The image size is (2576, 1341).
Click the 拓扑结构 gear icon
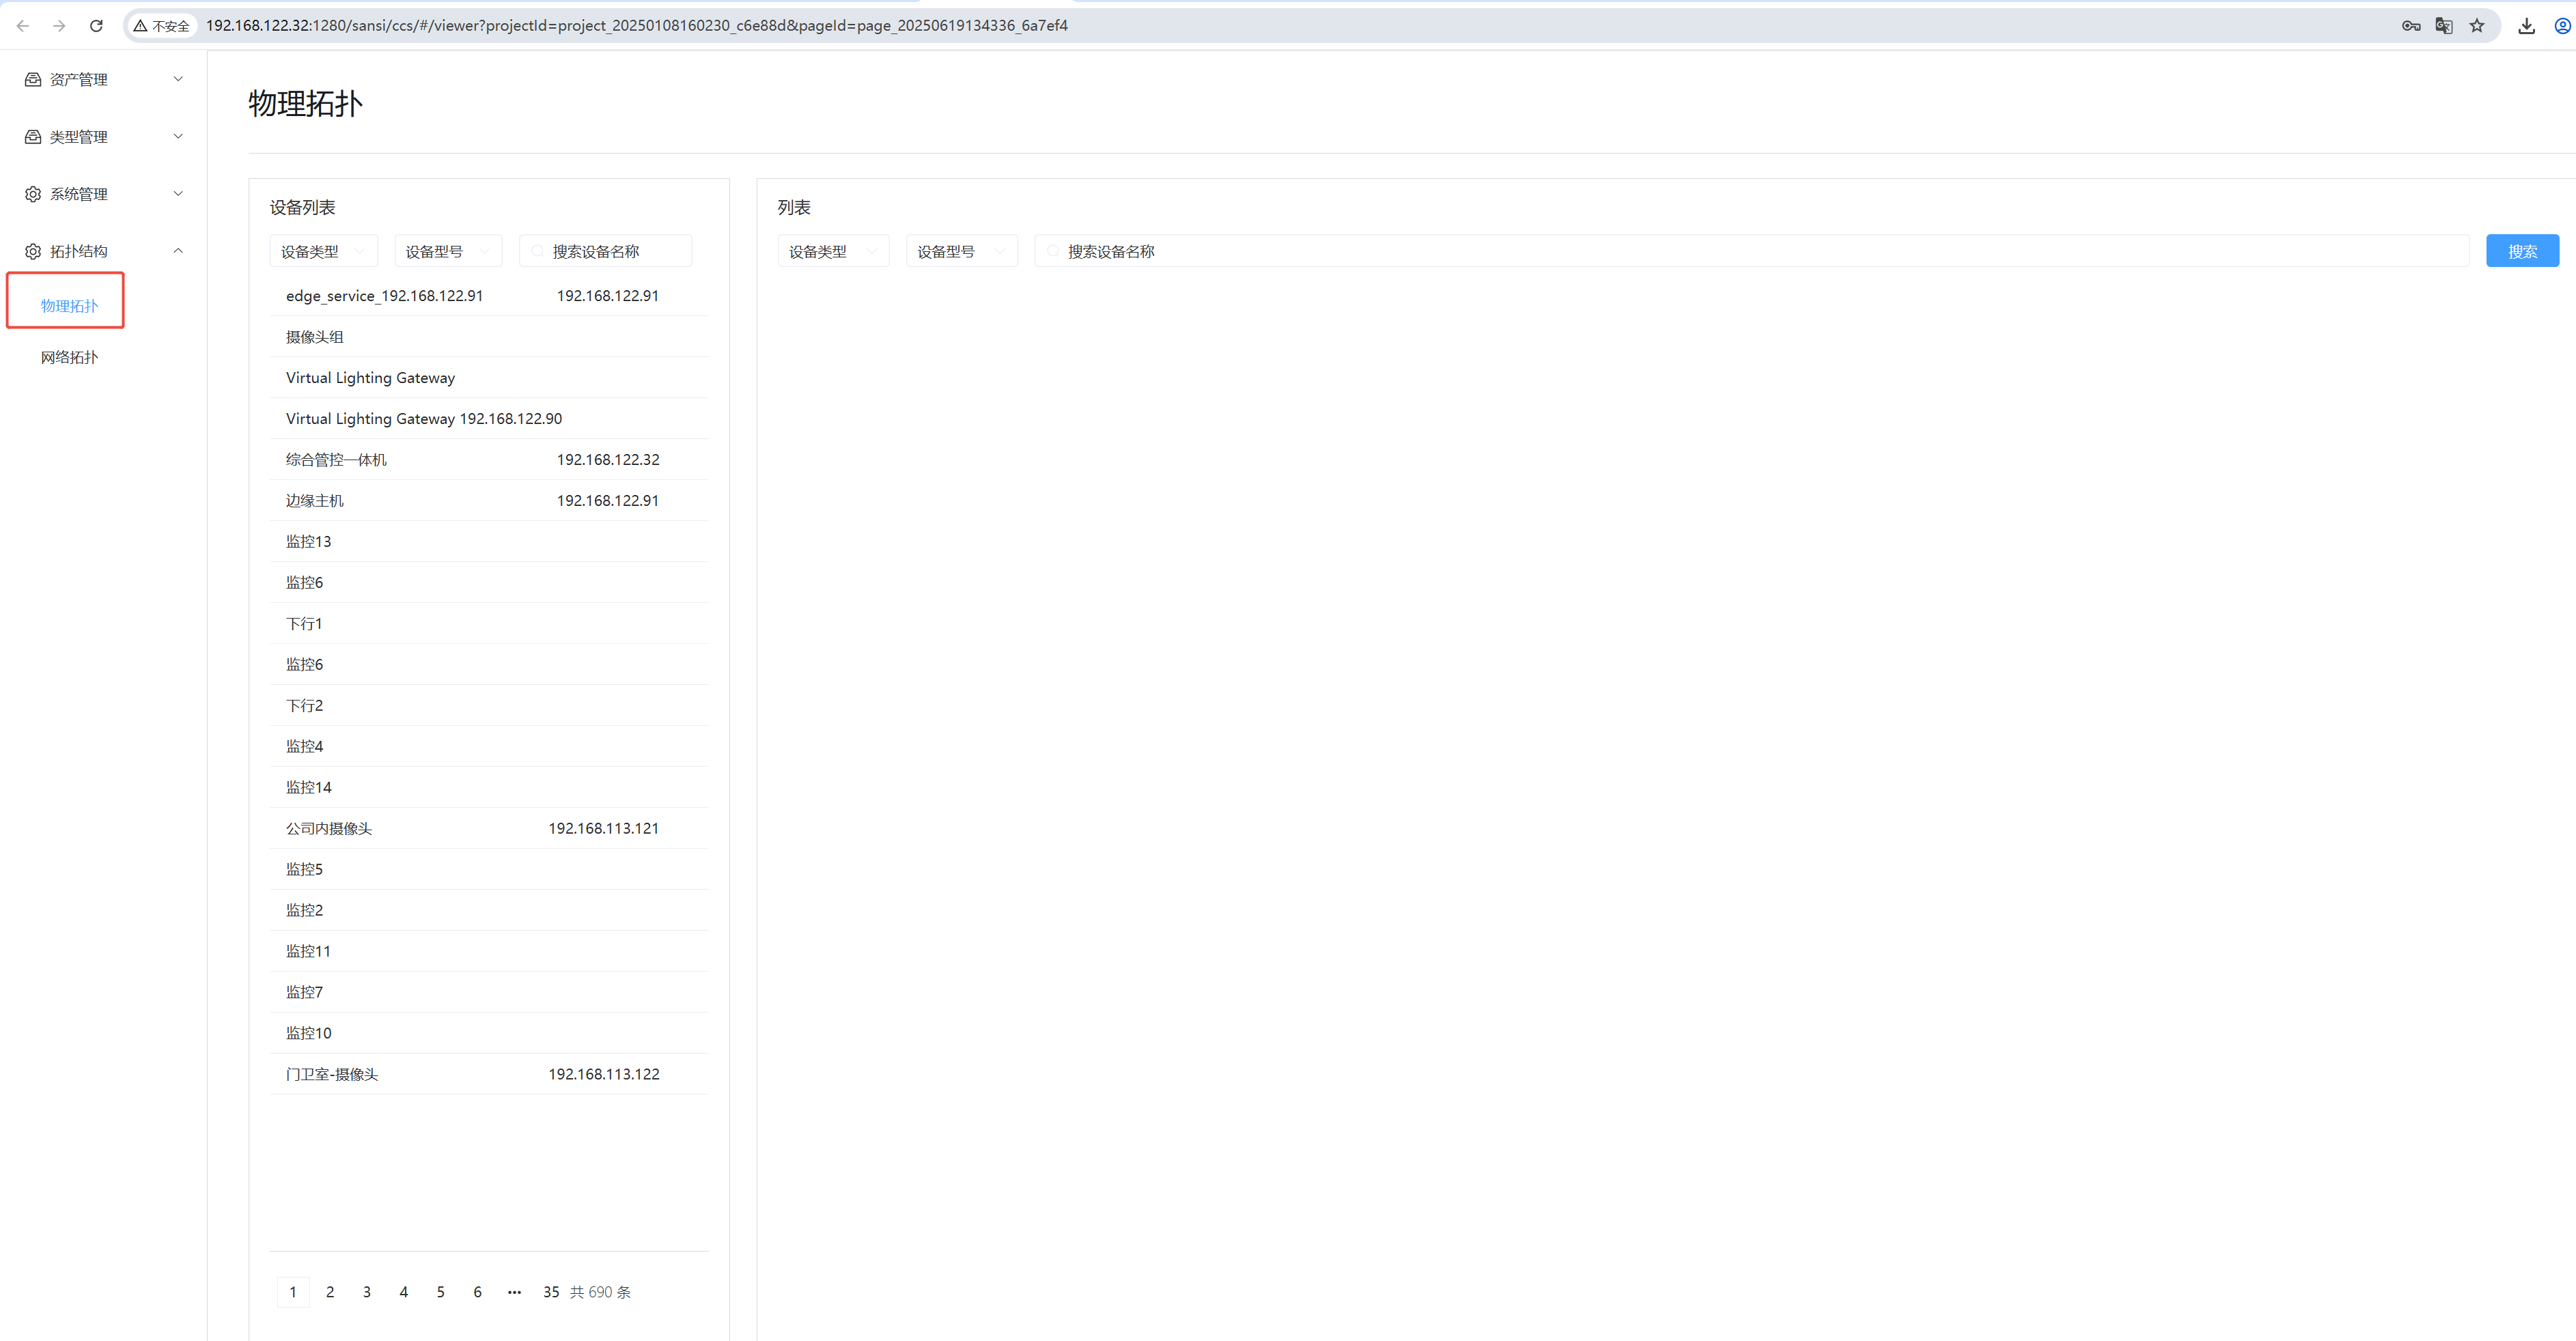(33, 251)
